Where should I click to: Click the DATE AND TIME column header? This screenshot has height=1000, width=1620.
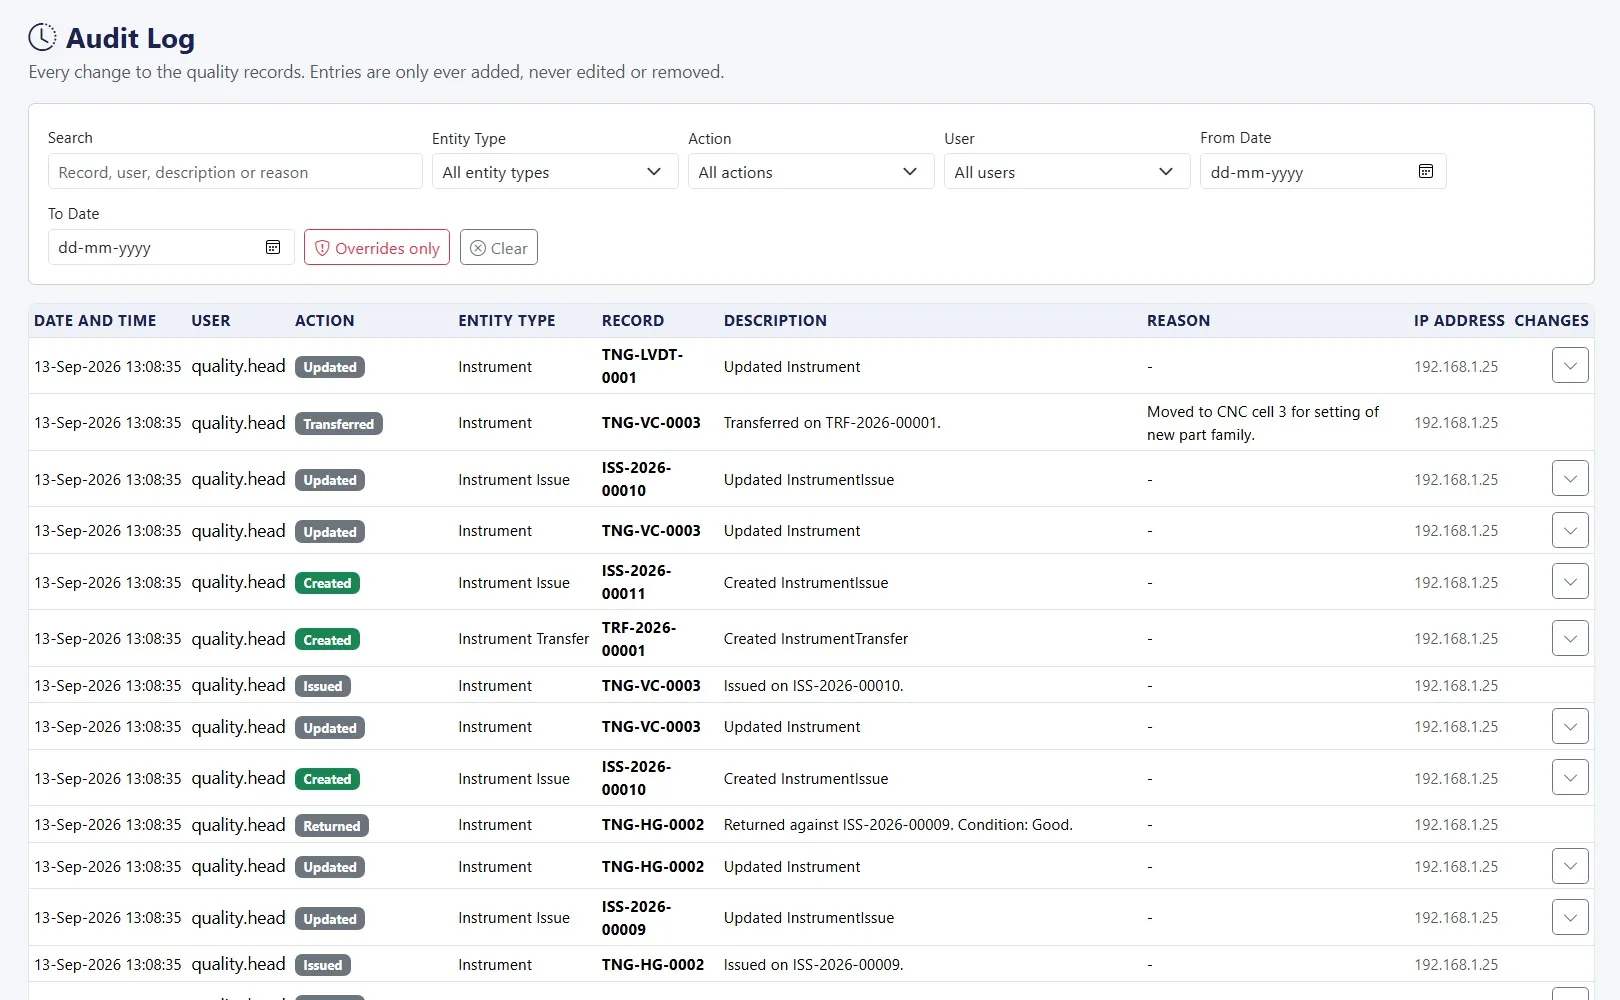pos(95,321)
